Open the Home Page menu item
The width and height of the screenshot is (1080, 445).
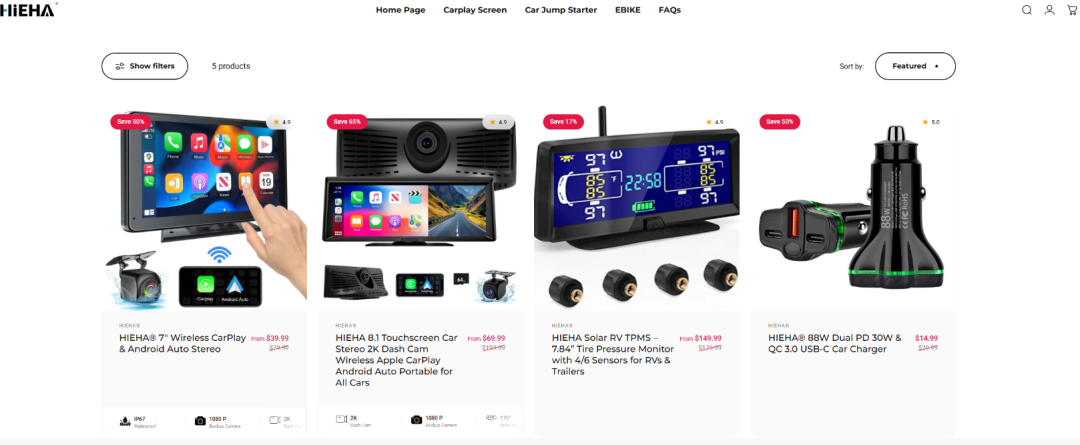pyautogui.click(x=400, y=10)
